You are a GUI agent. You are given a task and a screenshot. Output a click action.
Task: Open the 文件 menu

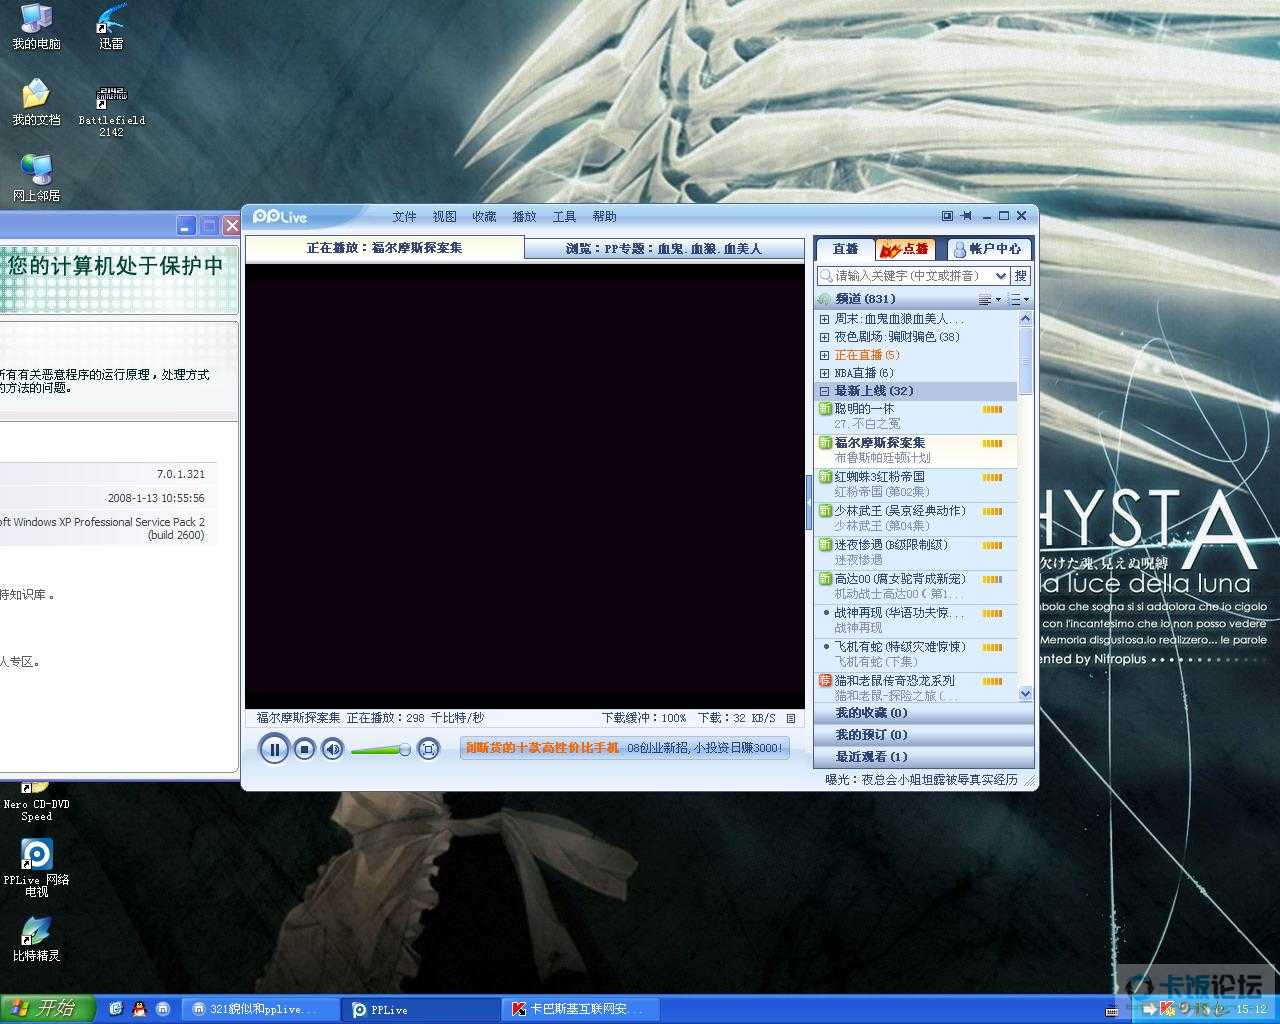point(405,216)
